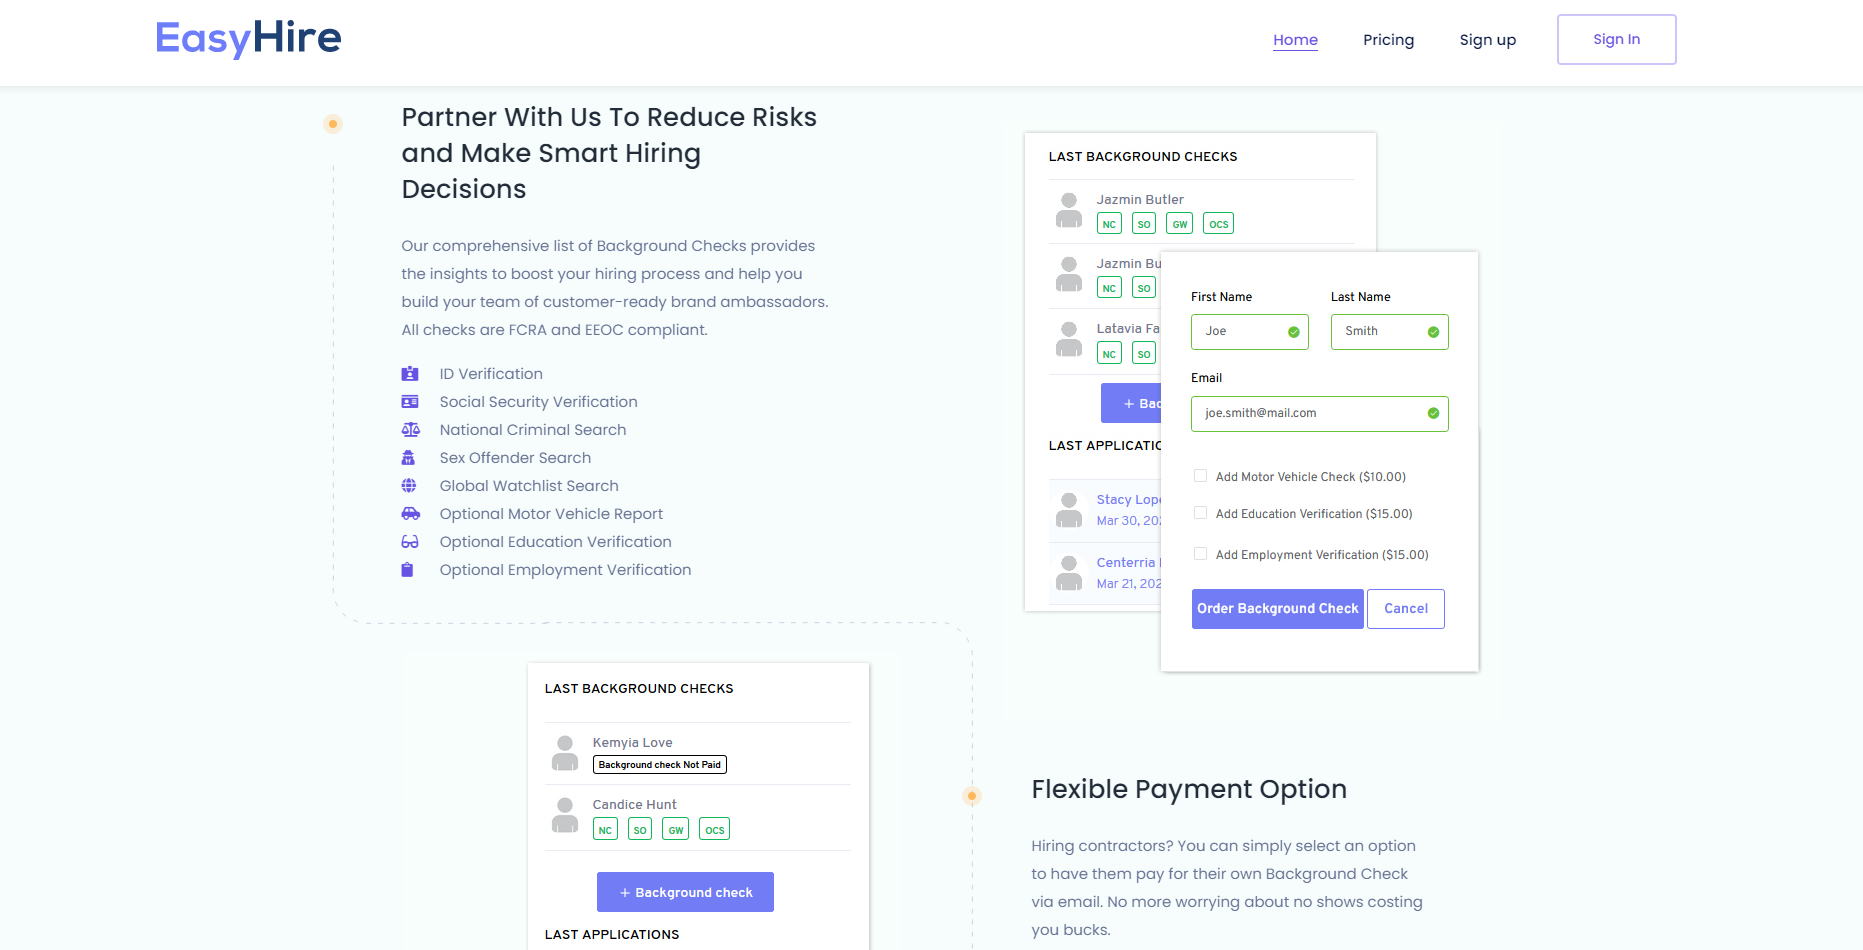Click the Background check Not Paid badge
The height and width of the screenshot is (950, 1863).
659,765
